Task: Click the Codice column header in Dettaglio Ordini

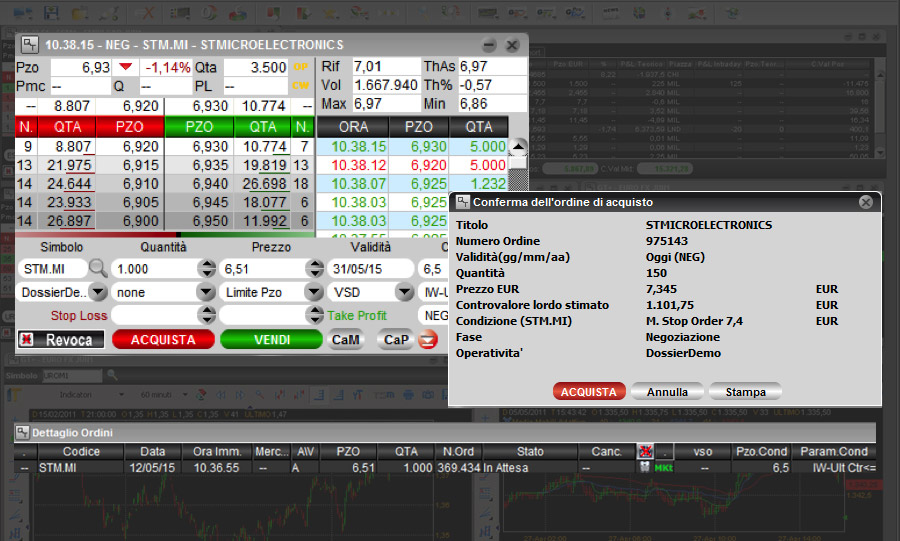Action: 81,452
